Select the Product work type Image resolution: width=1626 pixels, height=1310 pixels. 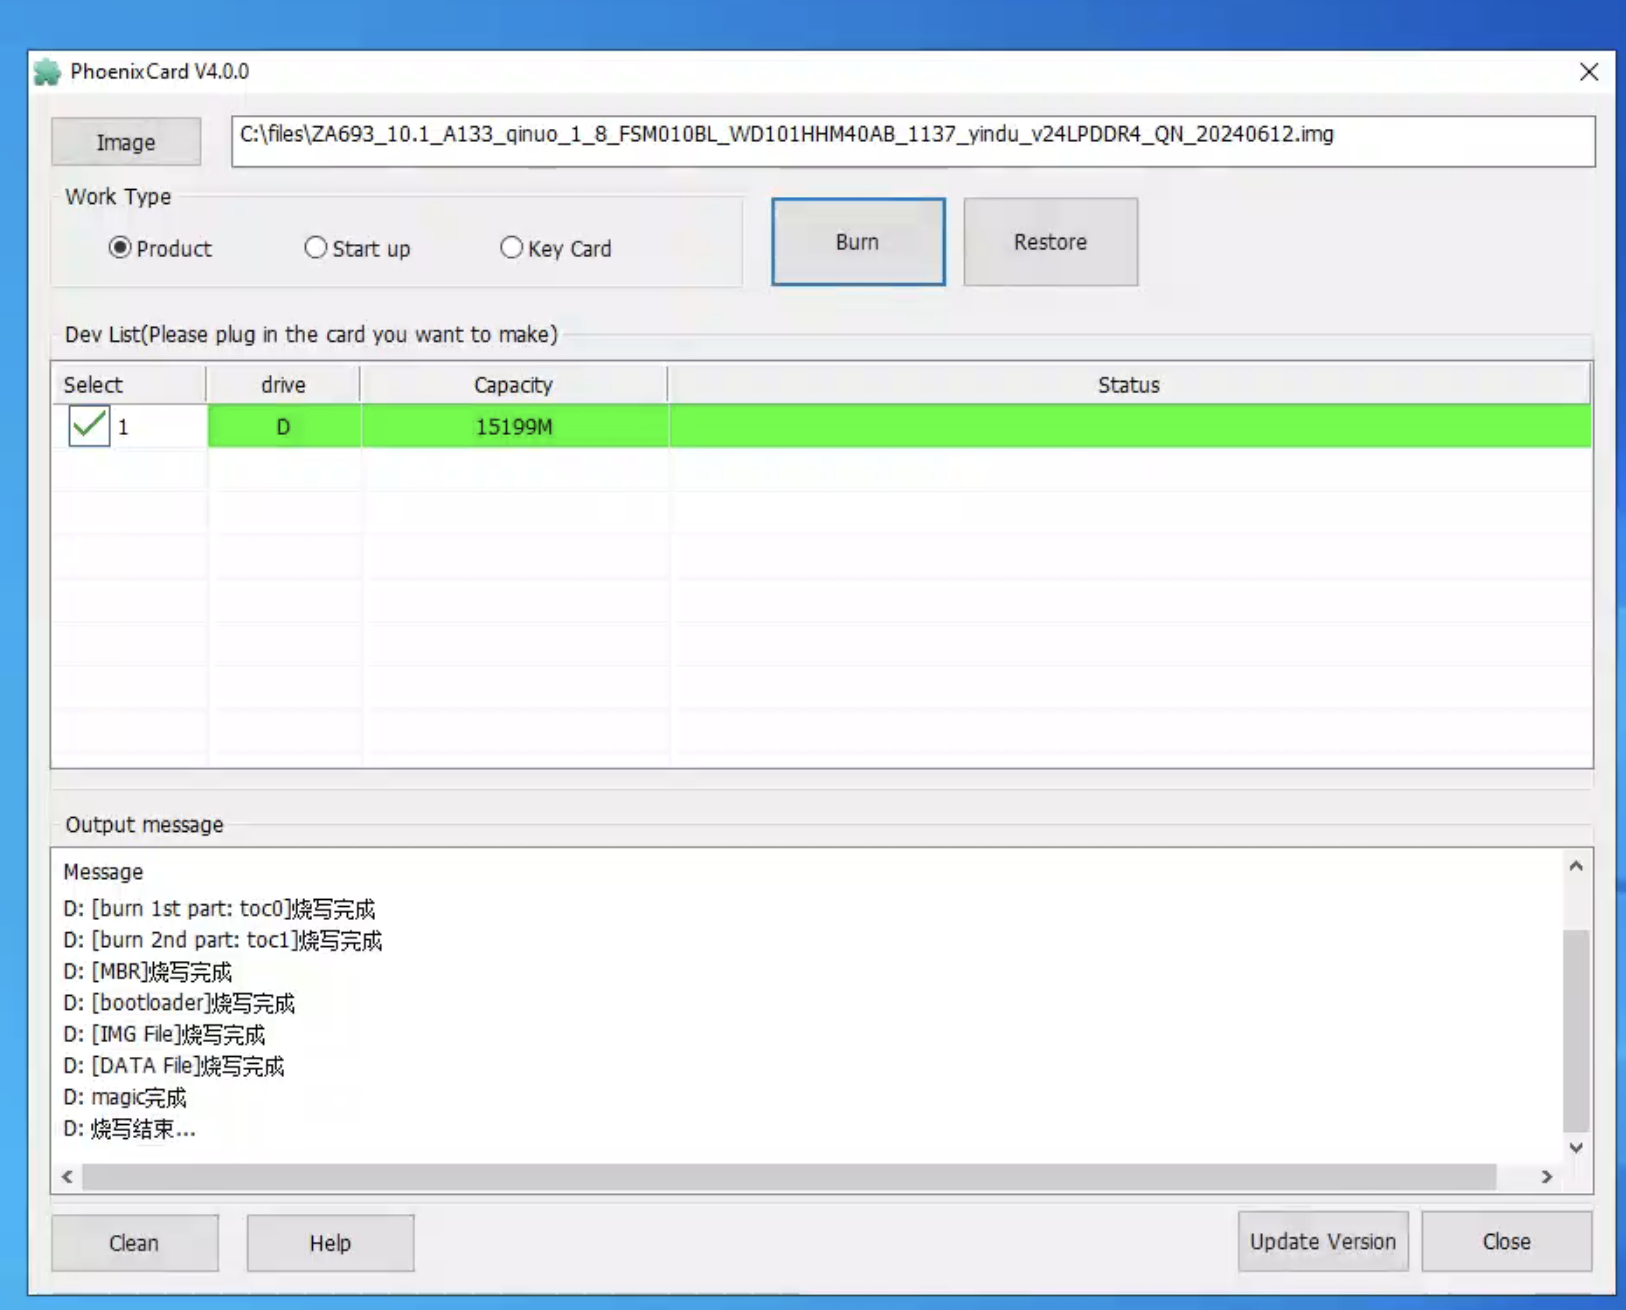pyautogui.click(x=121, y=248)
